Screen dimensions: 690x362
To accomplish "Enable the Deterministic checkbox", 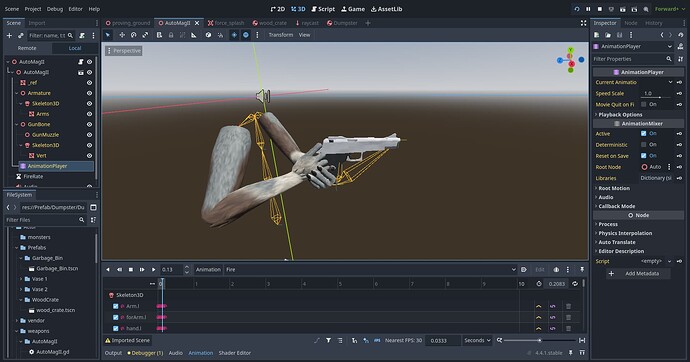I will (x=643, y=145).
